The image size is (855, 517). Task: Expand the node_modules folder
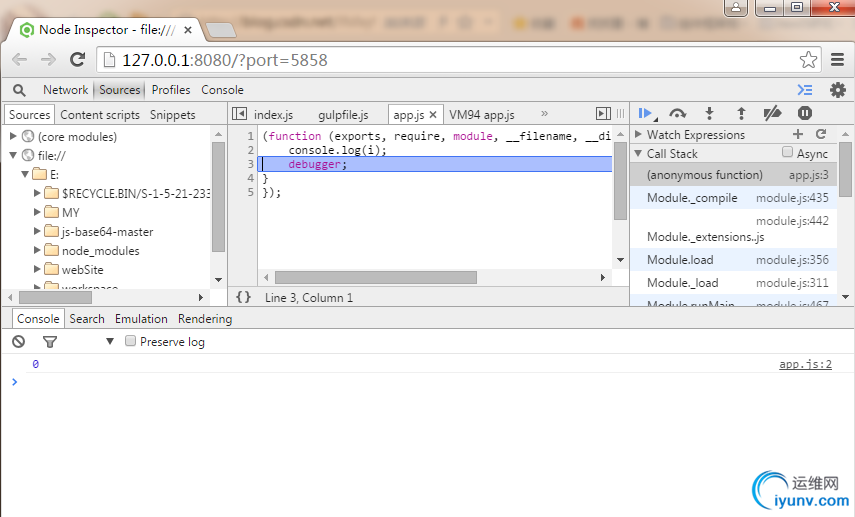click(x=37, y=250)
